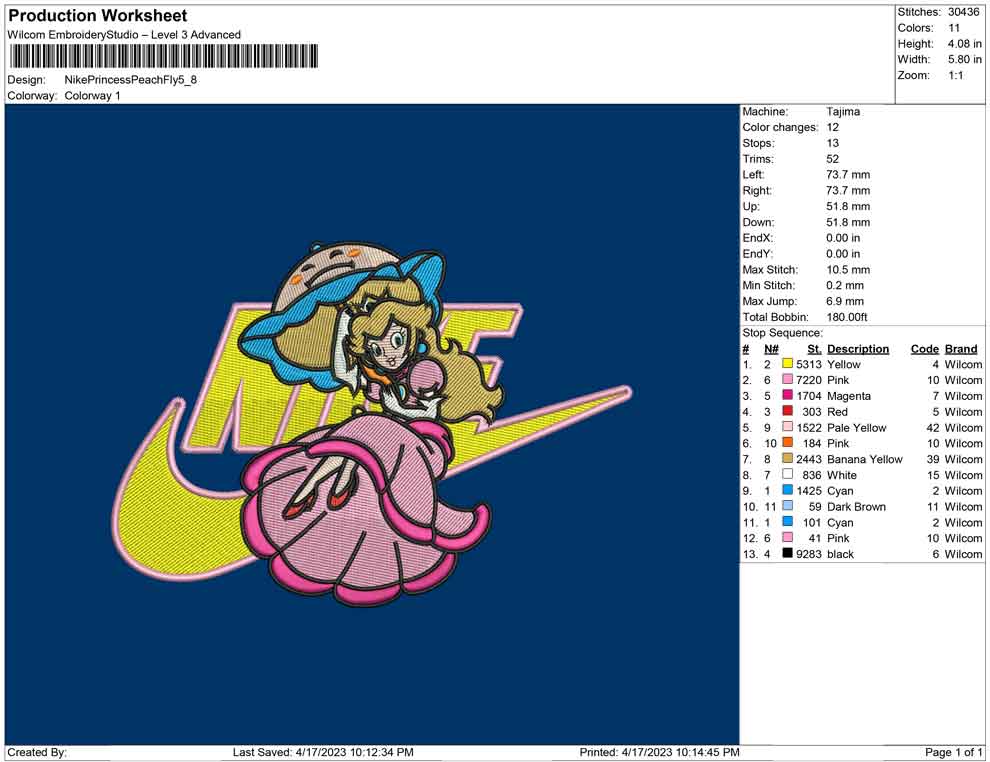Click the Stop Sequence heading
The width and height of the screenshot is (990, 762).
click(782, 333)
